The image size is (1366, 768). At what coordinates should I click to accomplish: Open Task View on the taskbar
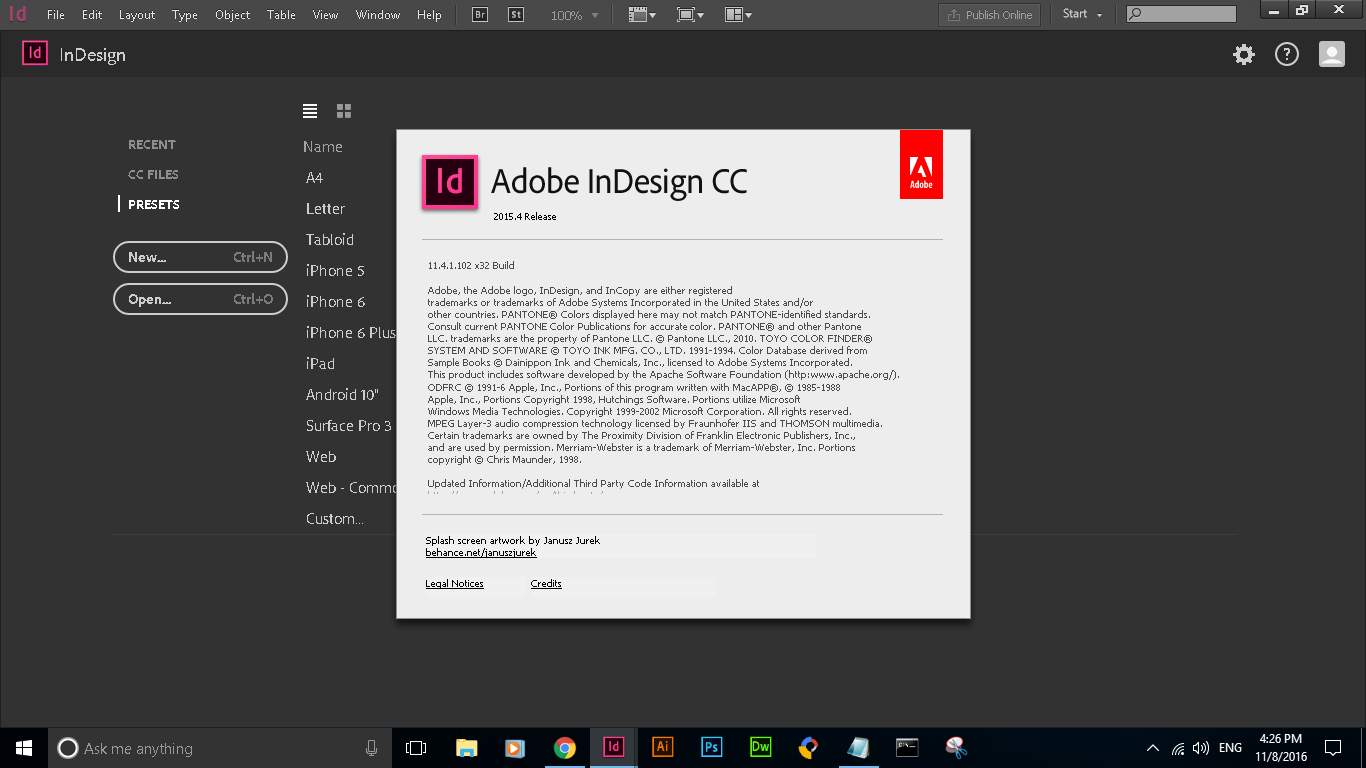[x=416, y=747]
